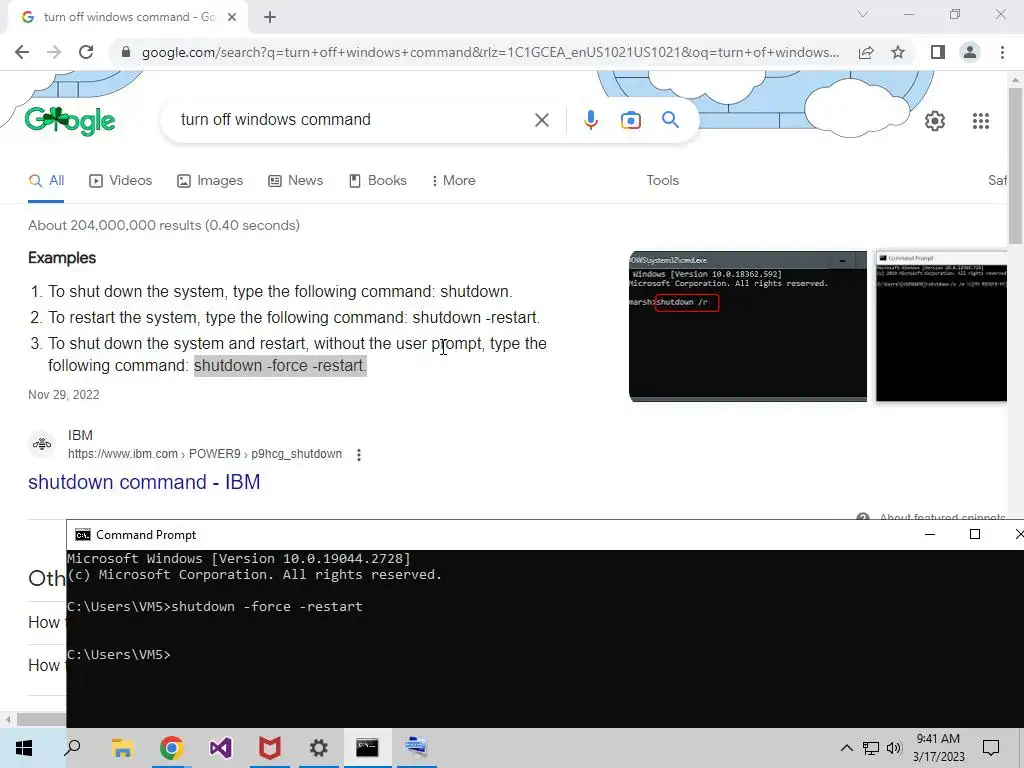
Task: Open File Explorer from the taskbar
Action: (122, 748)
